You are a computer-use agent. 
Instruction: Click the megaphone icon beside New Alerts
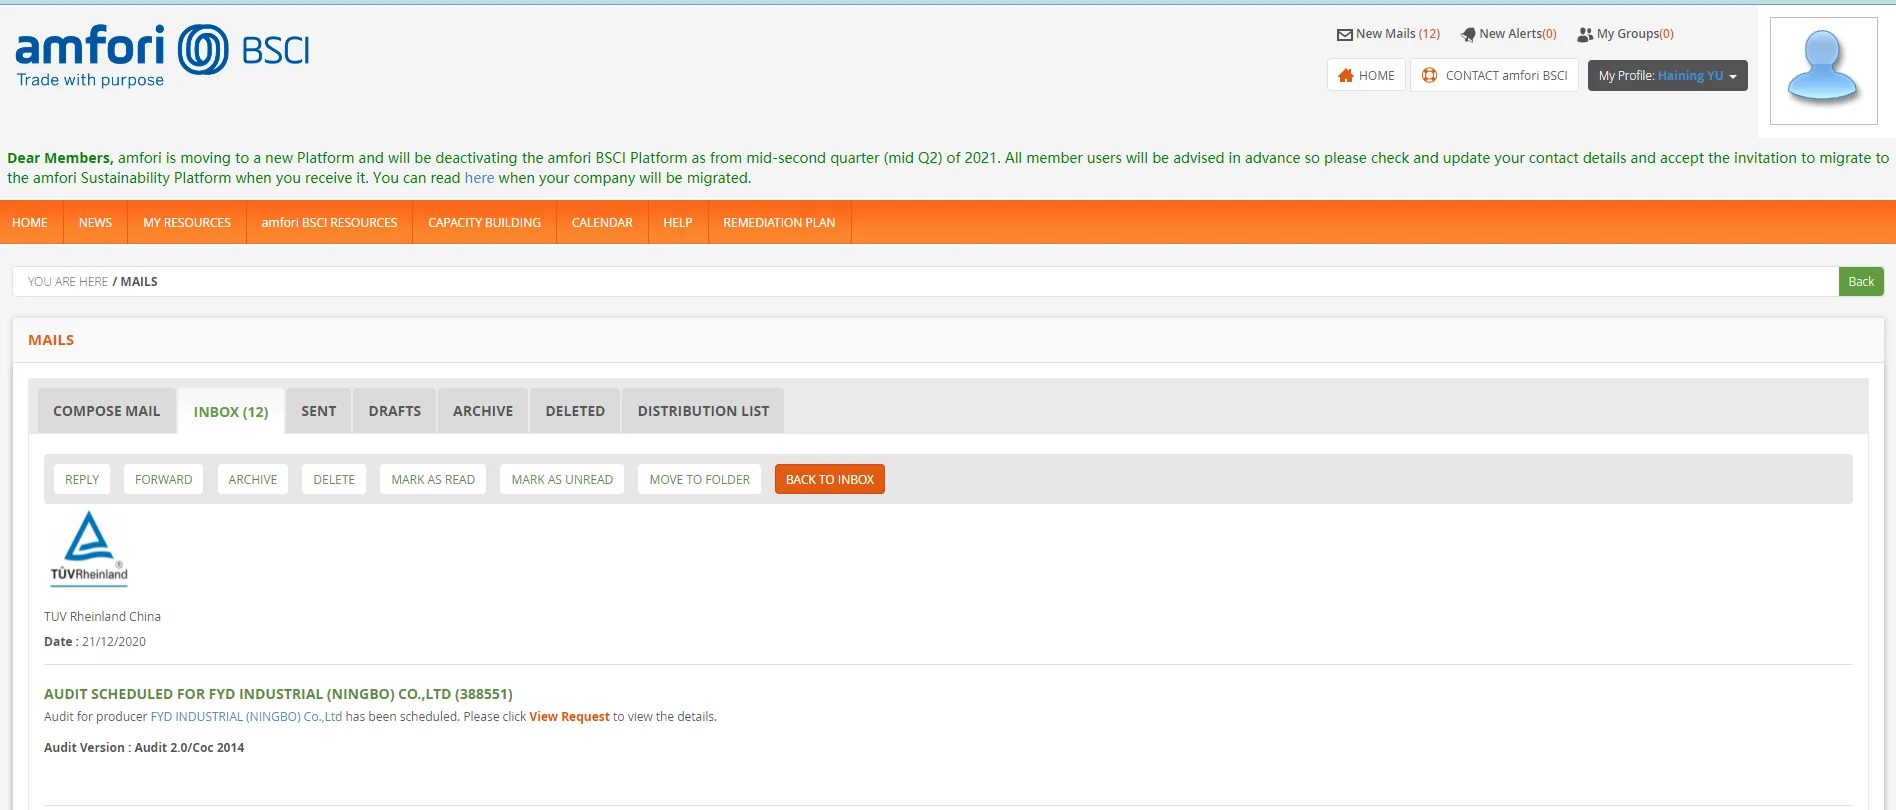coord(1468,35)
